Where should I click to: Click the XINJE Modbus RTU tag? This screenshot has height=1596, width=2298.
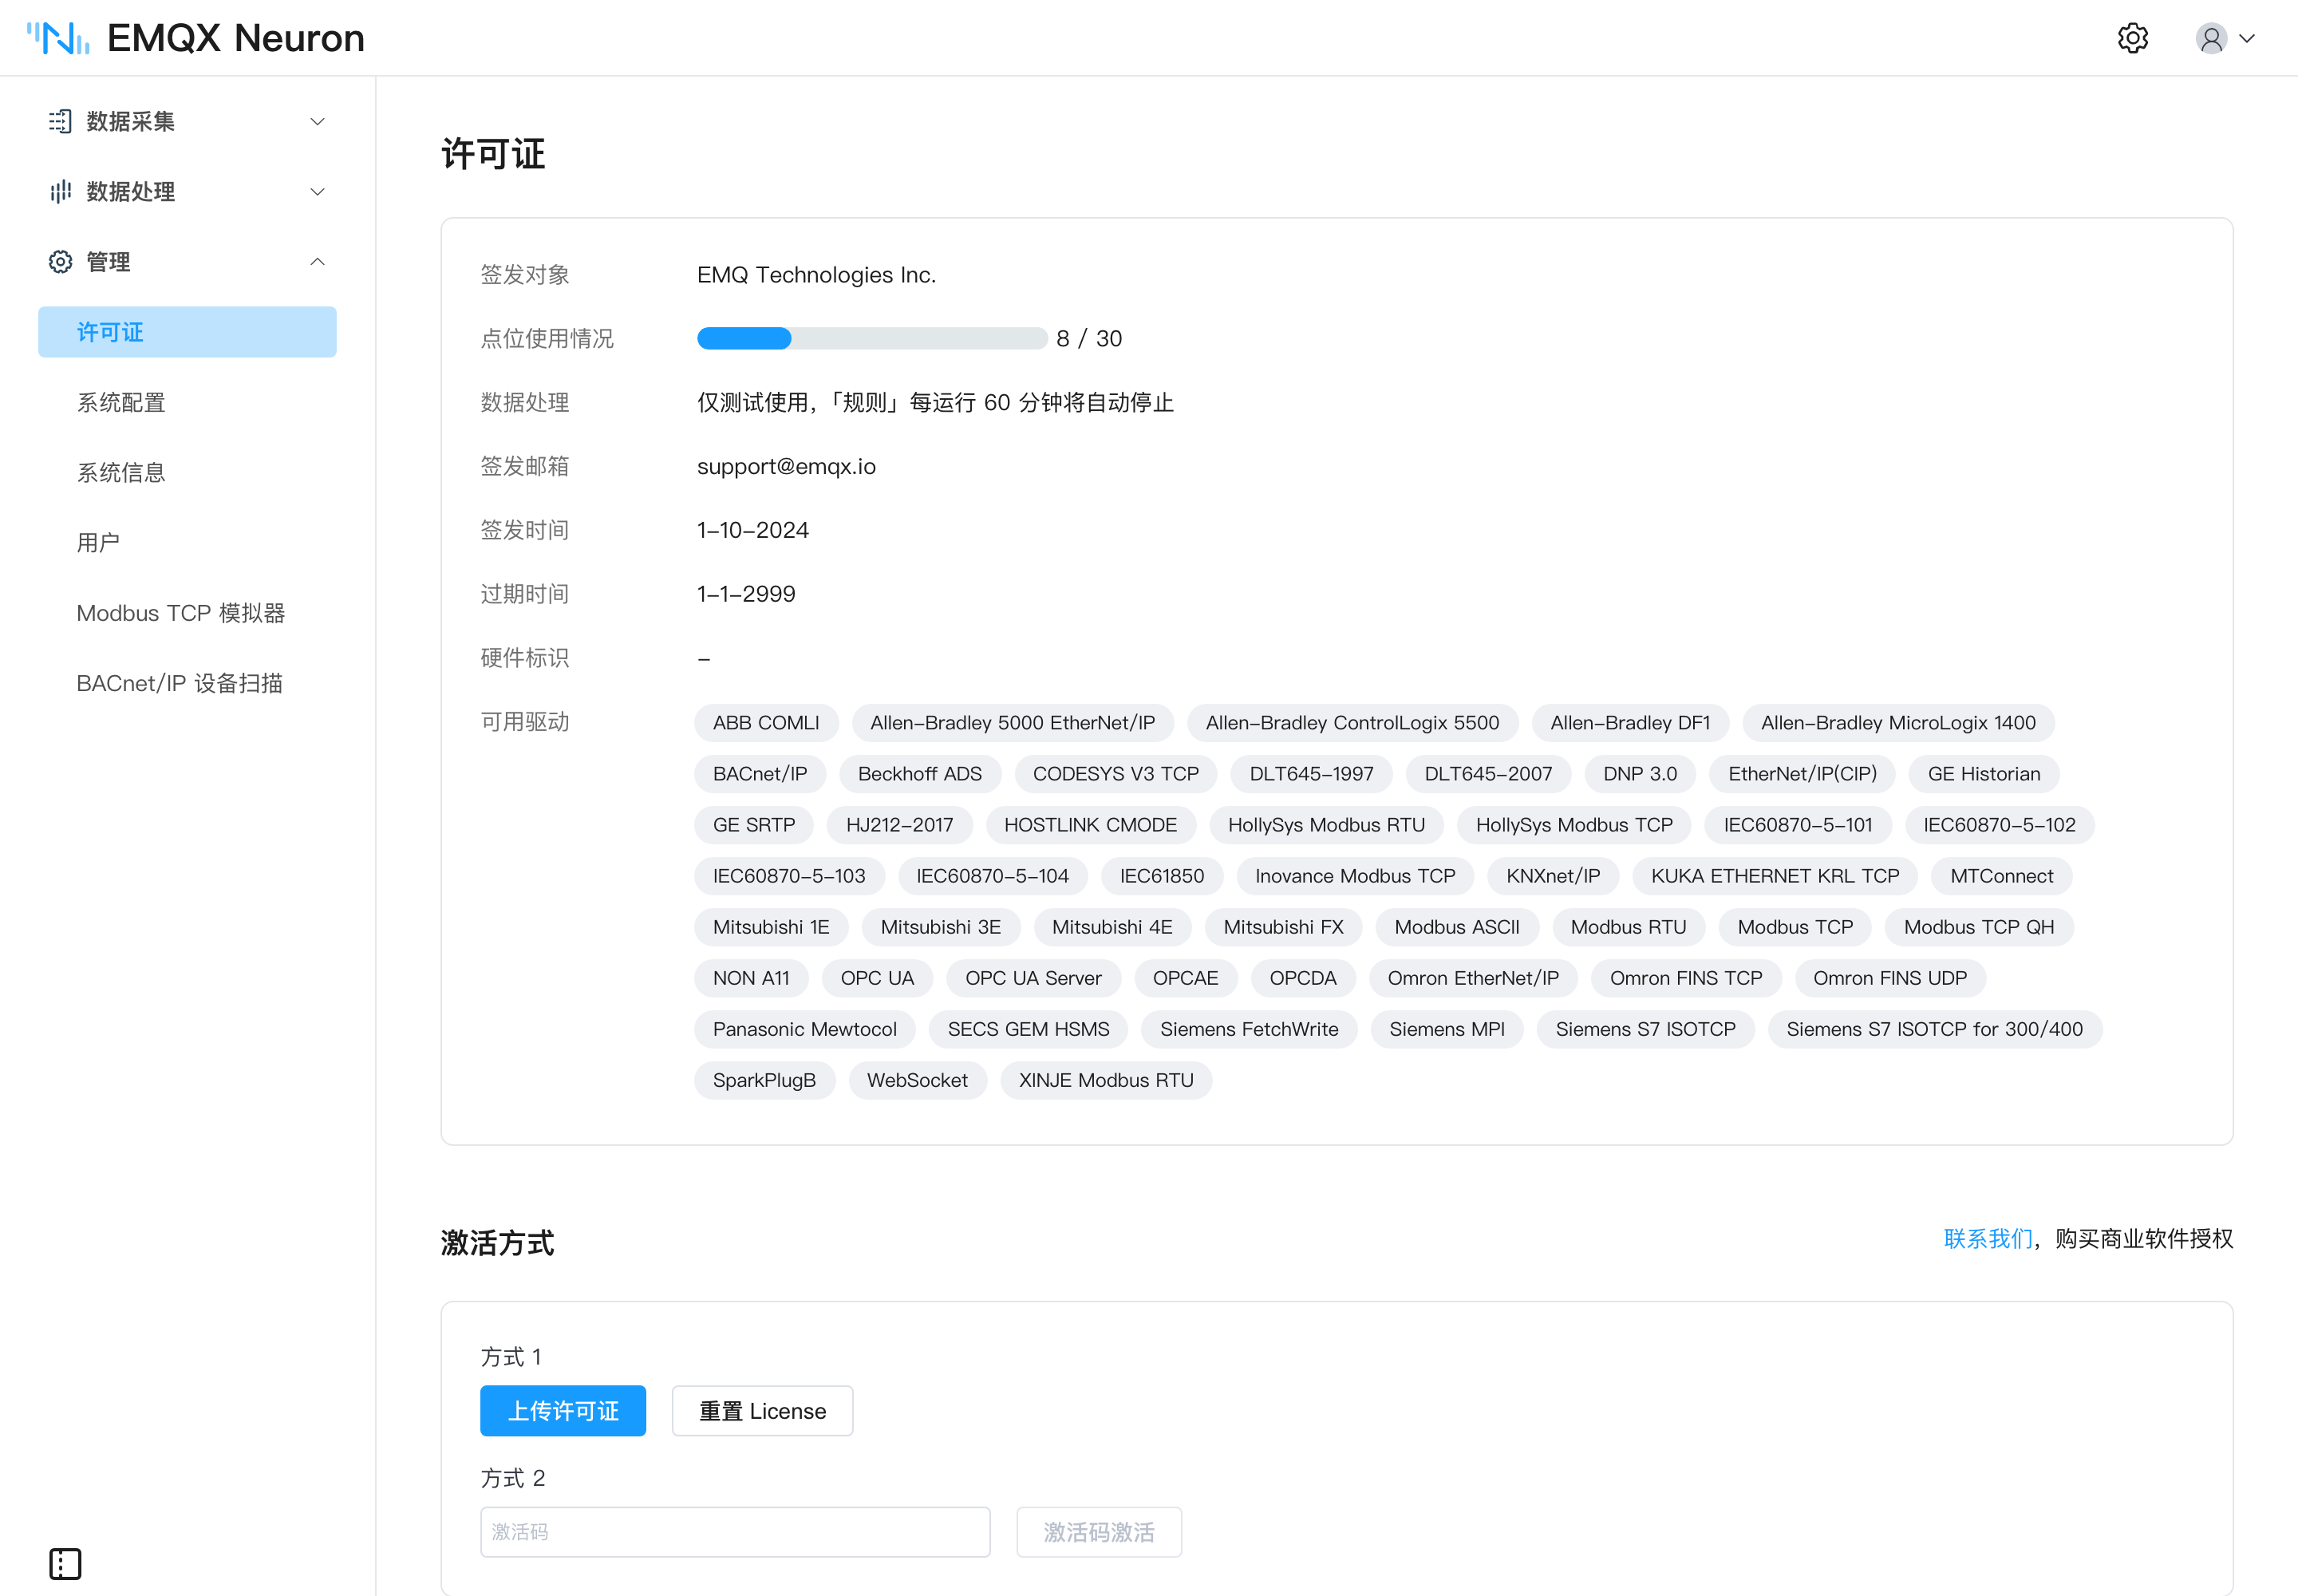click(1105, 1080)
